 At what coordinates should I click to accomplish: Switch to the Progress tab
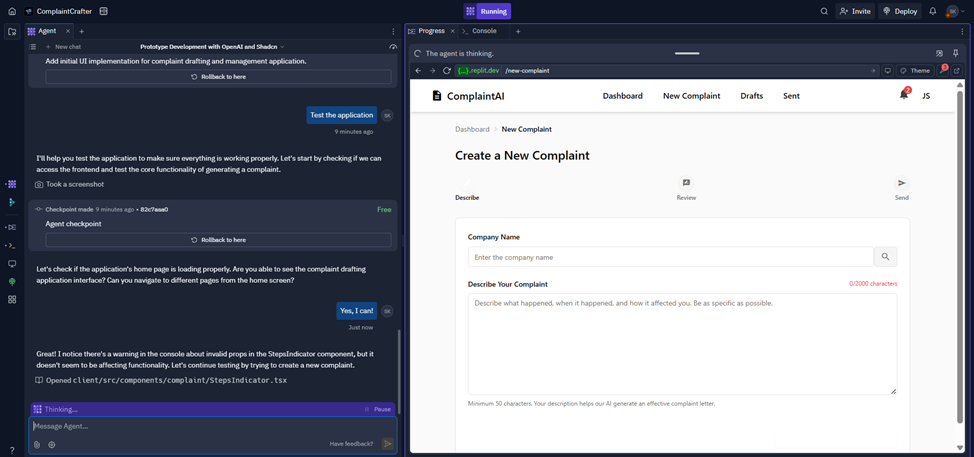(x=432, y=31)
